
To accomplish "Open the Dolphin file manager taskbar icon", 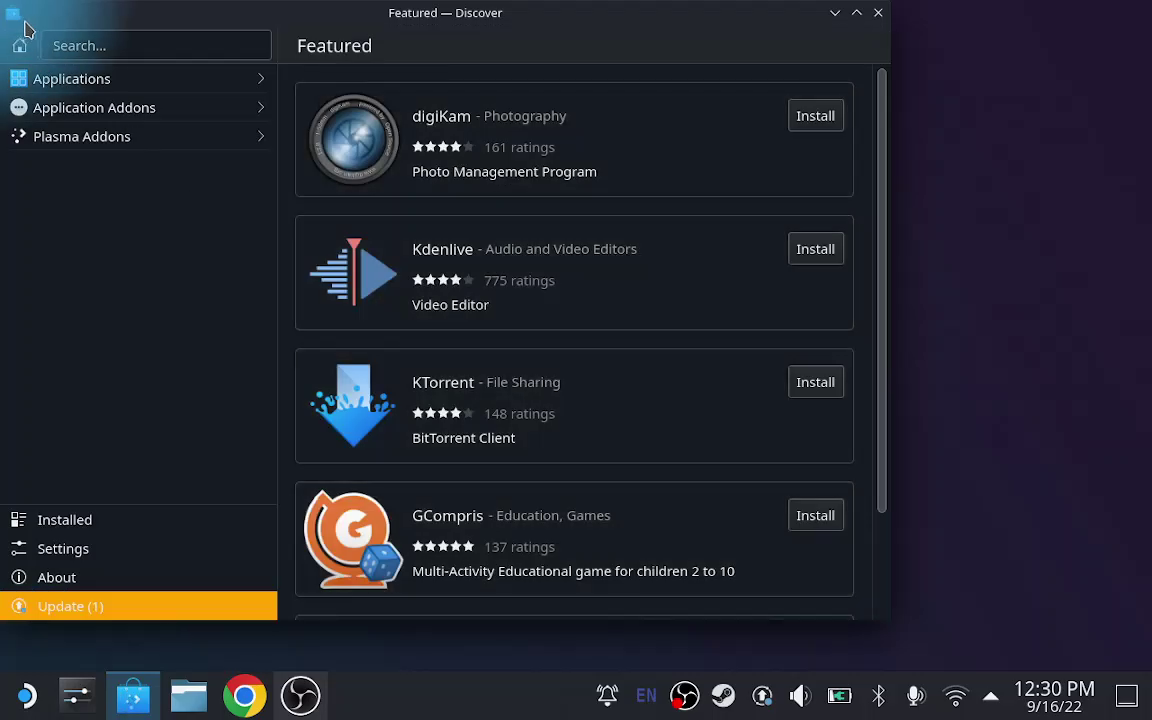I will (189, 695).
